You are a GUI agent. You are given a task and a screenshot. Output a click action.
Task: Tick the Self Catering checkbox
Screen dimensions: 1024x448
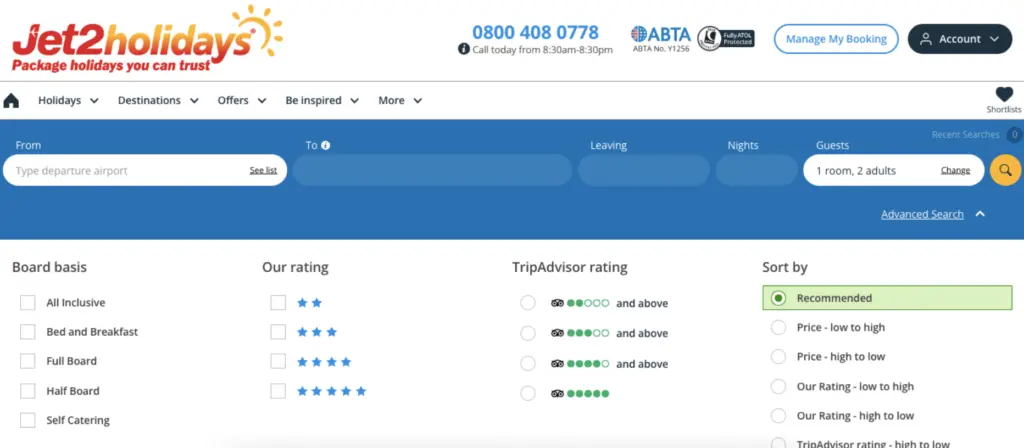pyautogui.click(x=27, y=421)
